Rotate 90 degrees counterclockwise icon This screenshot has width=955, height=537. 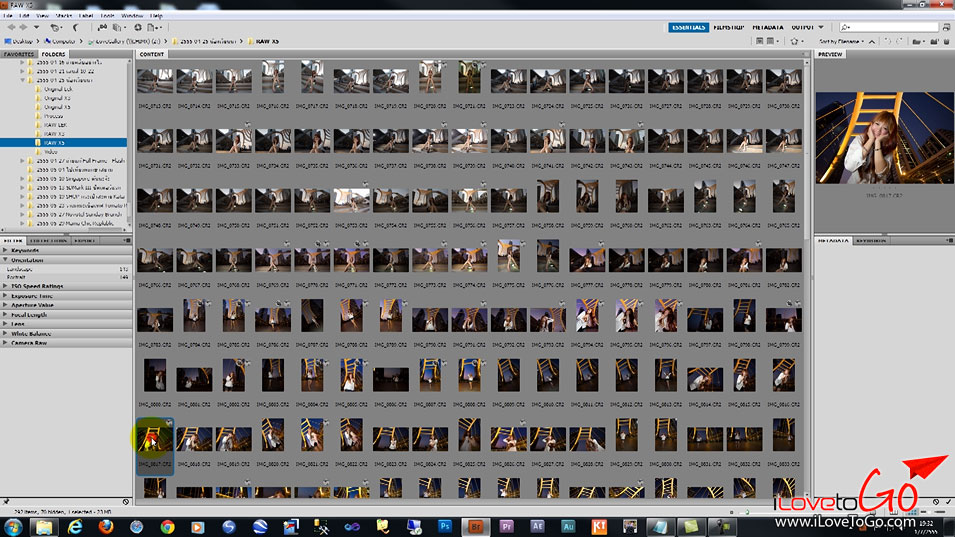click(887, 41)
